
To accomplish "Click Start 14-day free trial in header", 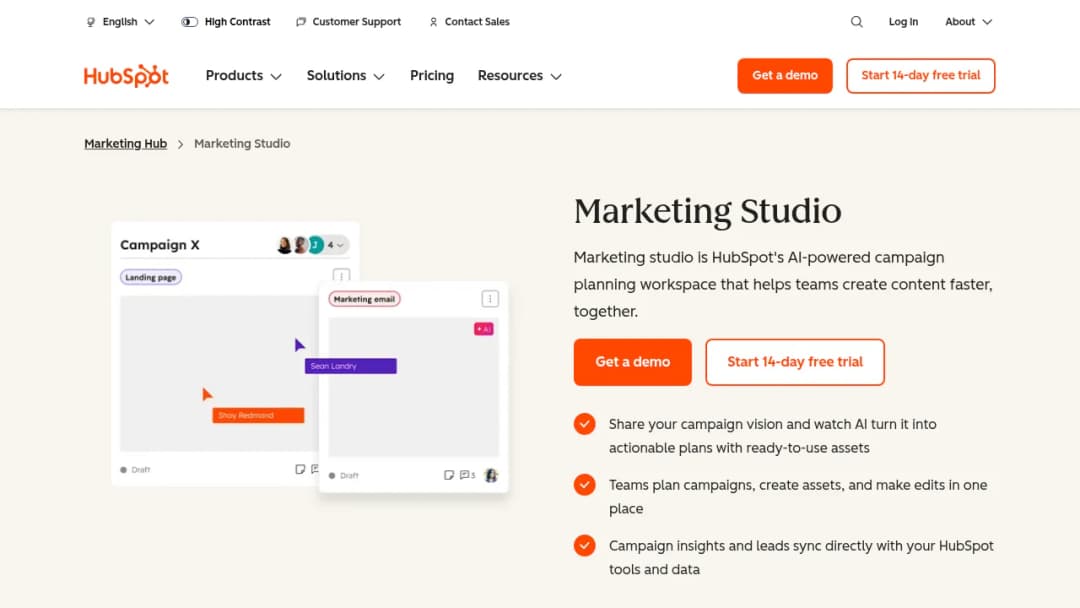I will tap(920, 76).
